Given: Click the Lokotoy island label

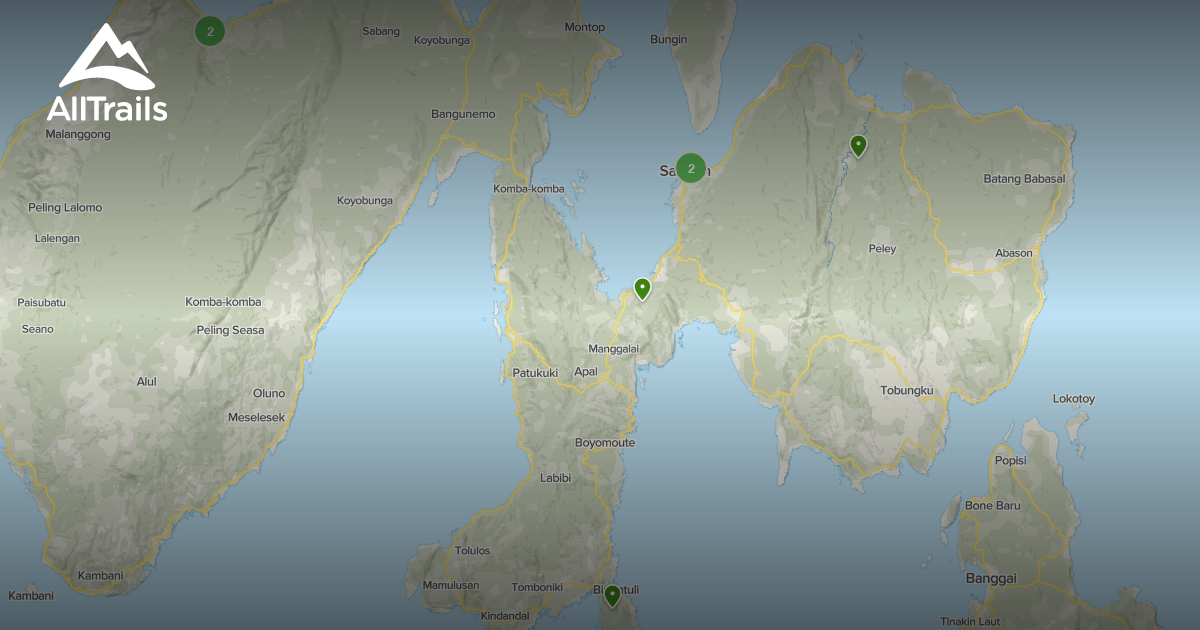Looking at the screenshot, I should pyautogui.click(x=1075, y=398).
